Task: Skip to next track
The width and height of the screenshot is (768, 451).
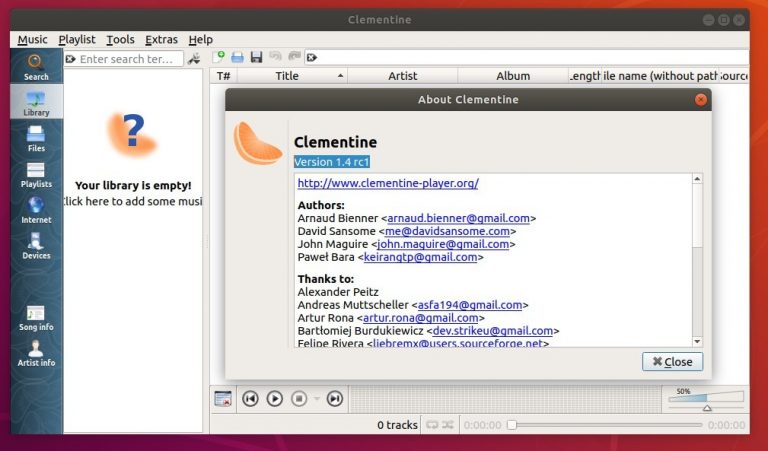Action: 335,399
